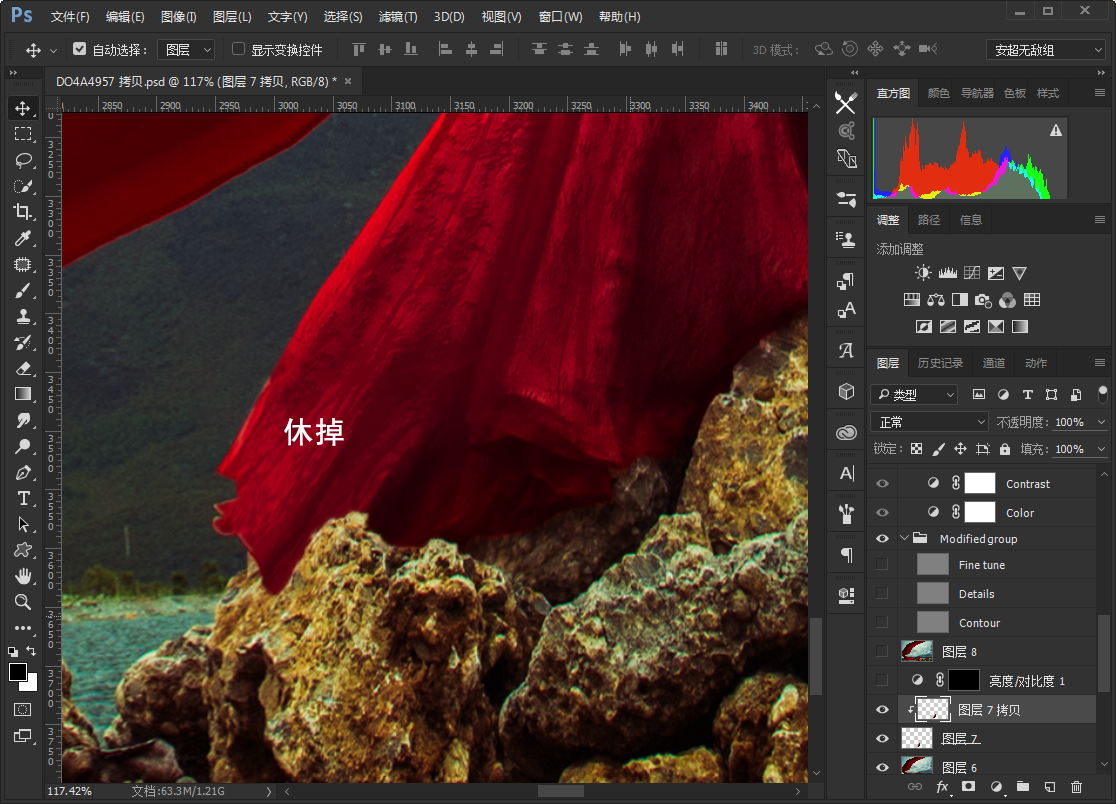
Task: Add a Color Balance adjustment
Action: pos(935,300)
